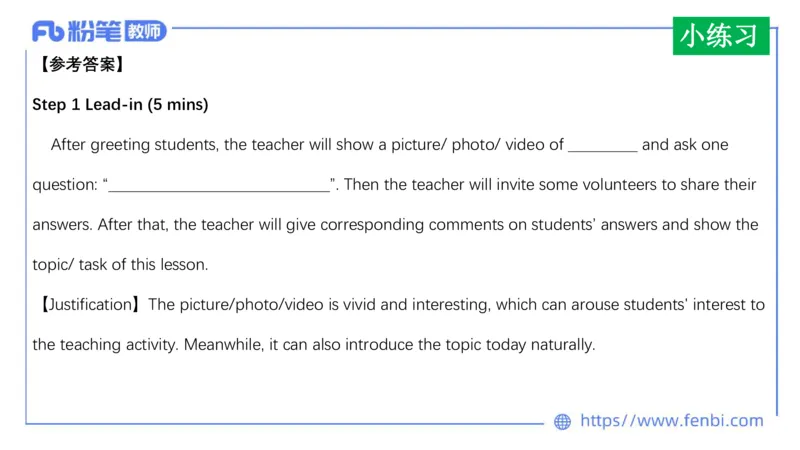Click the "【Justification】" label
This screenshot has height=450, width=800.
tap(88, 305)
